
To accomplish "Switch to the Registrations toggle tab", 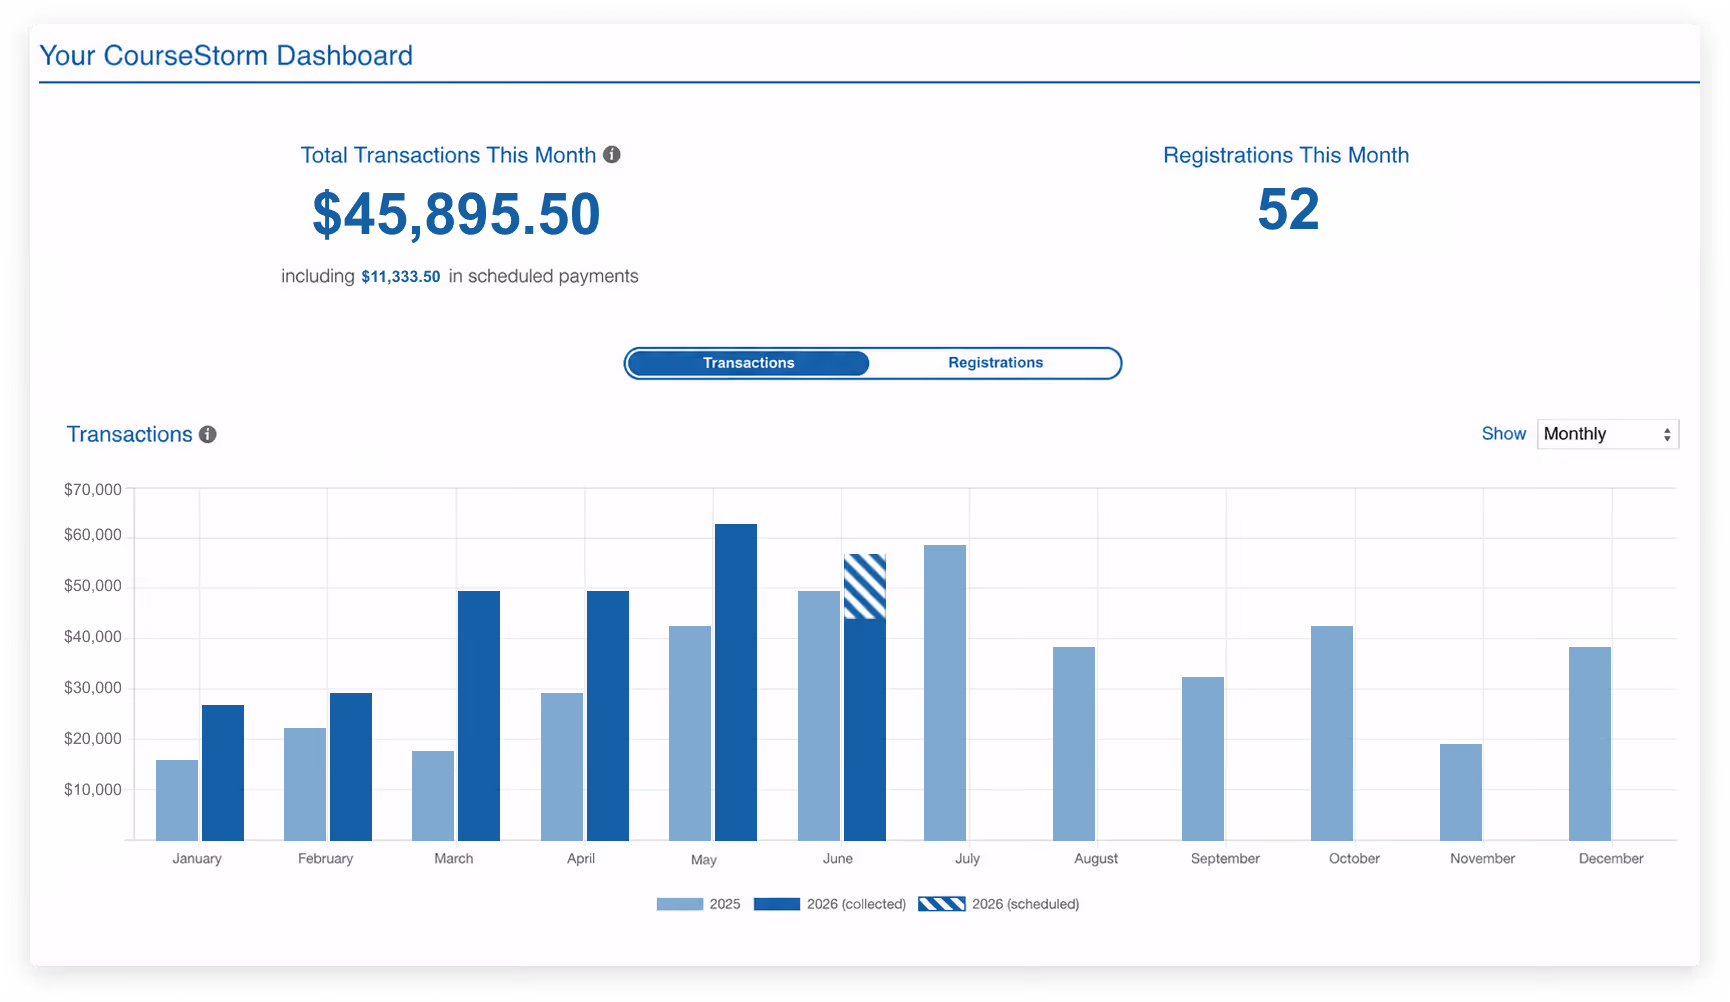I will [995, 363].
